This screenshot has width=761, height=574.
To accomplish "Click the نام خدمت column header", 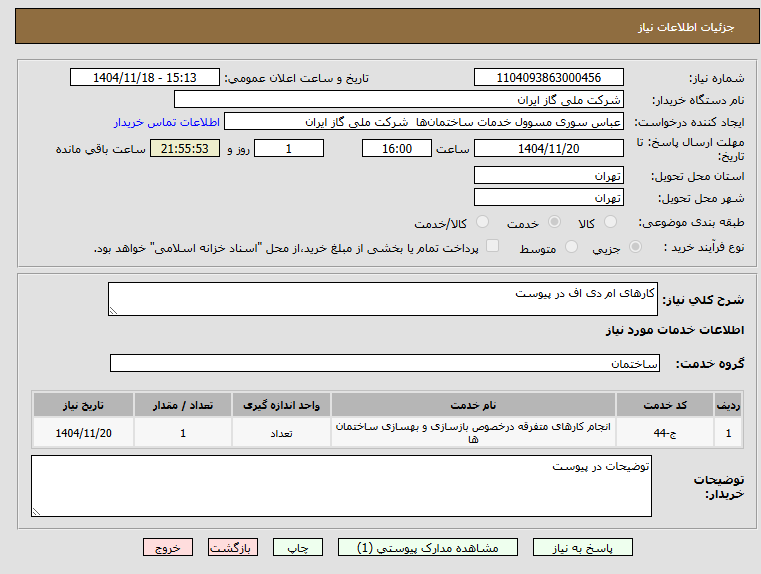I will point(473,405).
